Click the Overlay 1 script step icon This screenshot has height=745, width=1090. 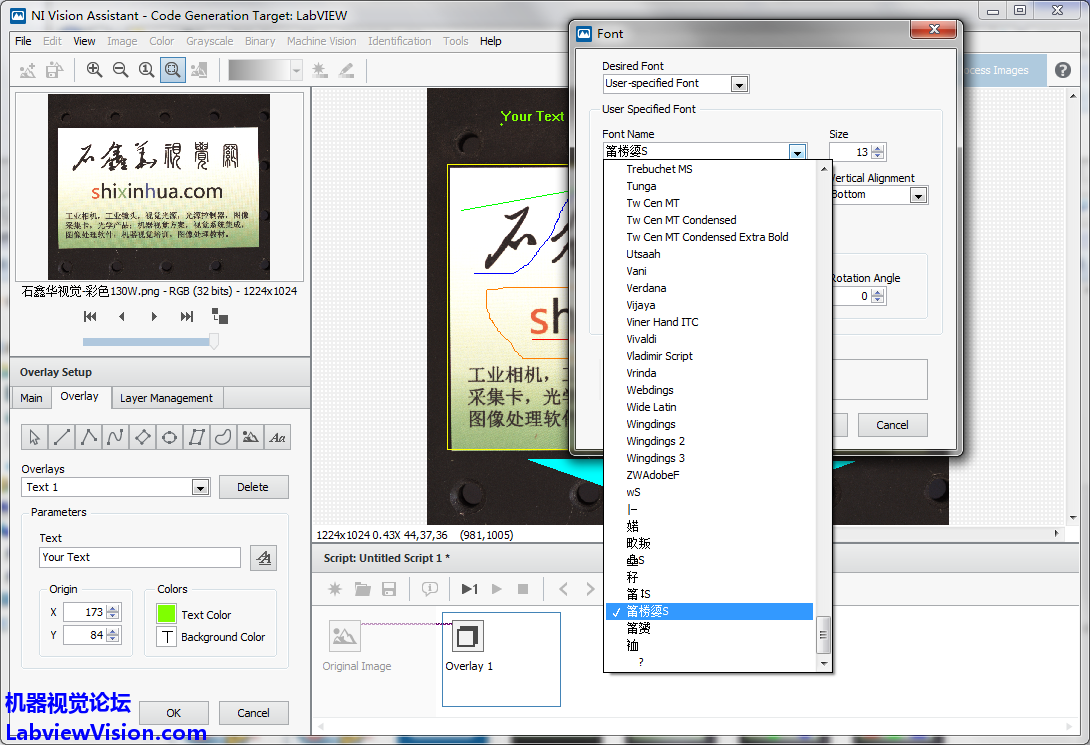point(467,637)
